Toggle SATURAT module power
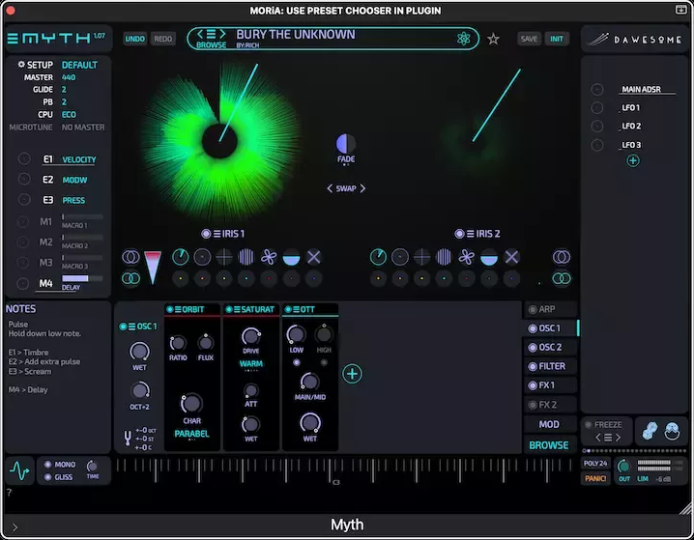Screen dimensions: 694x540 229,309
